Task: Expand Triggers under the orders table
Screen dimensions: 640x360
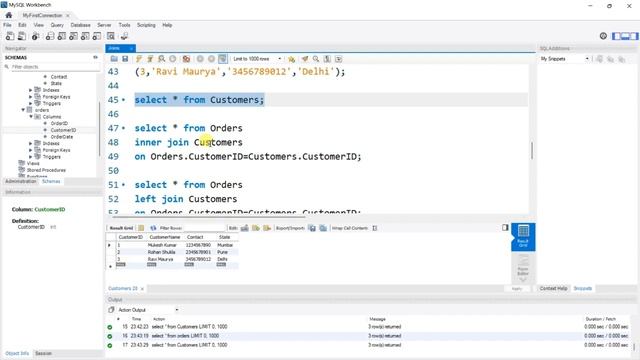Action: point(31,157)
